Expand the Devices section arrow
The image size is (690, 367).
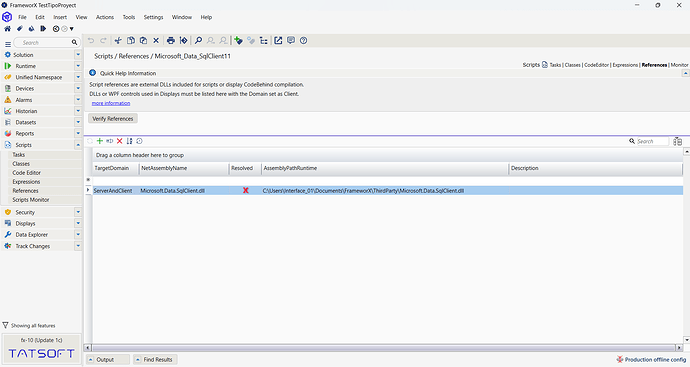(x=78, y=88)
